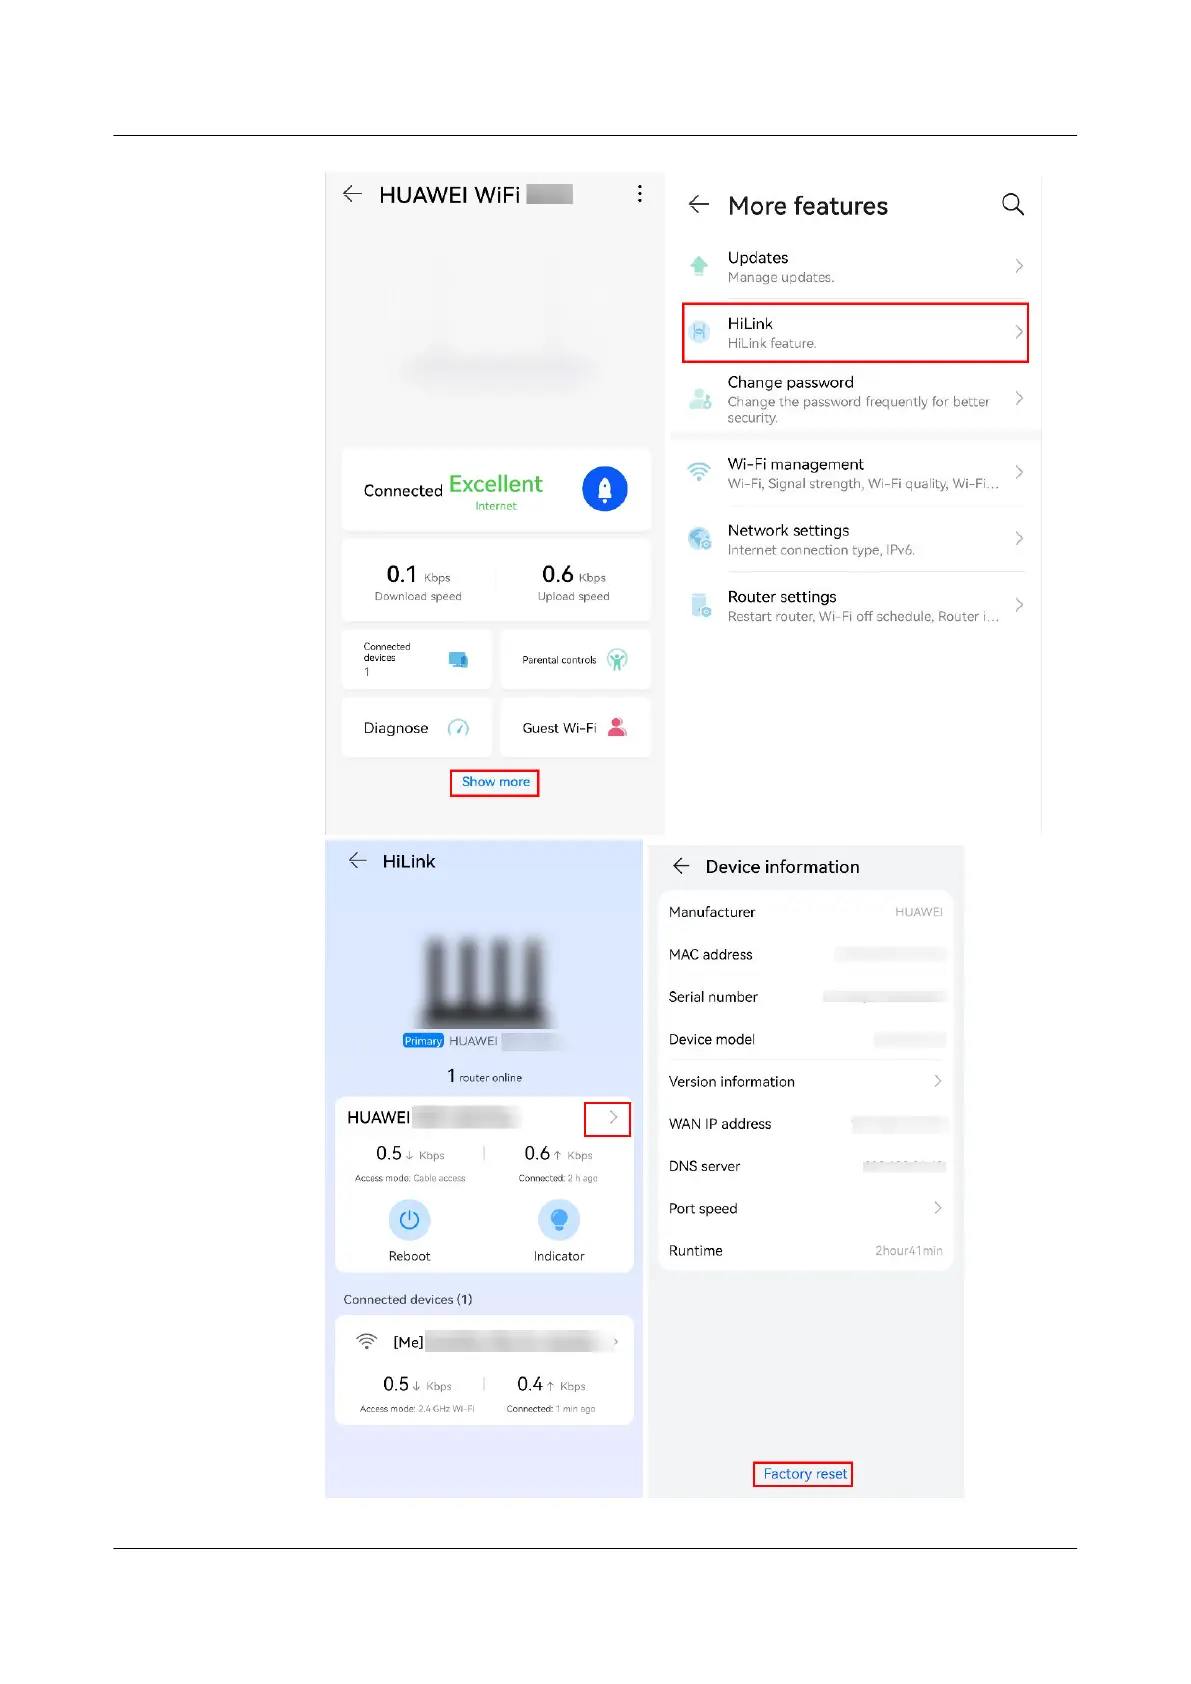Expand HiLink row chevron
The image size is (1191, 1684).
tap(1019, 332)
